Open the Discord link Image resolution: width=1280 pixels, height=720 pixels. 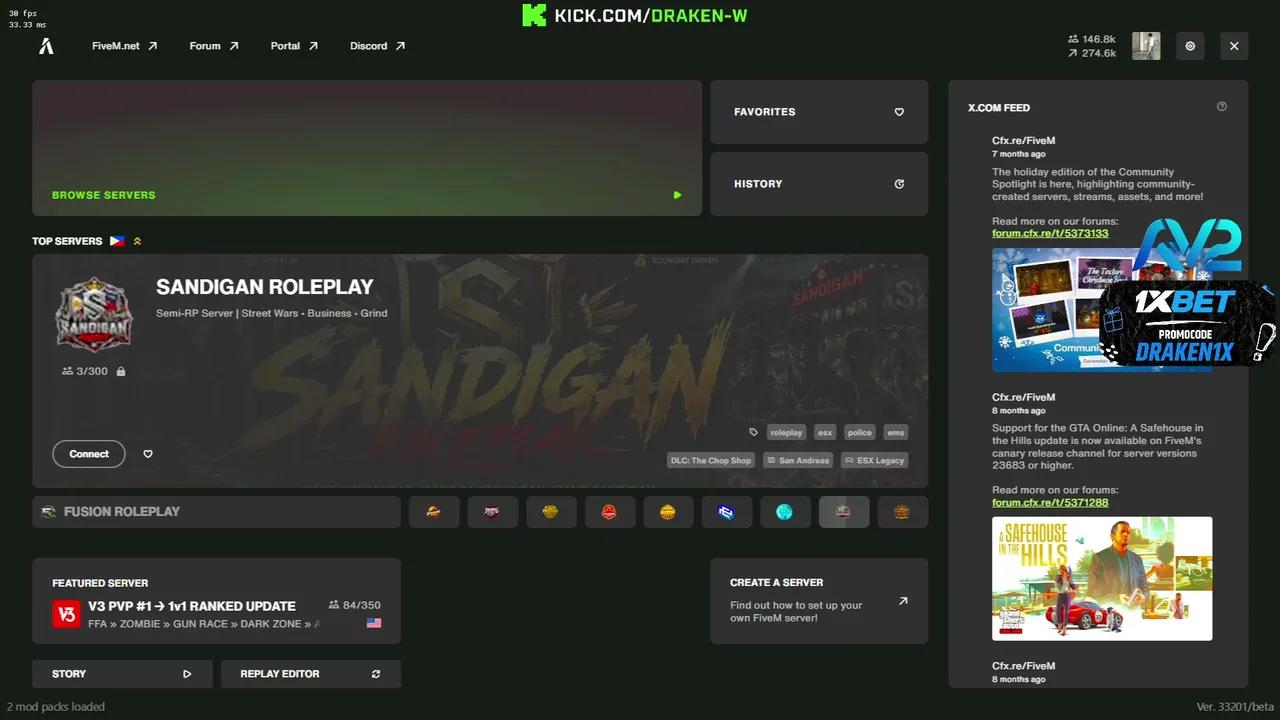378,46
